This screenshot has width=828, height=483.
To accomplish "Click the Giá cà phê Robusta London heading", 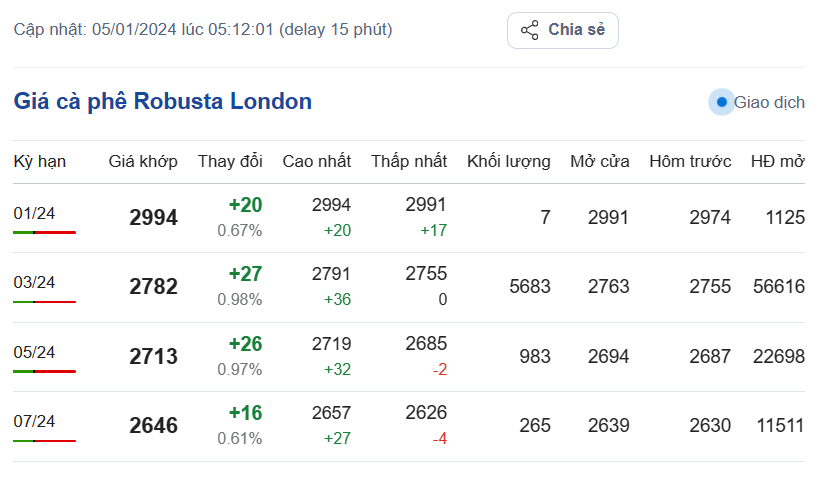I will click(x=163, y=101).
